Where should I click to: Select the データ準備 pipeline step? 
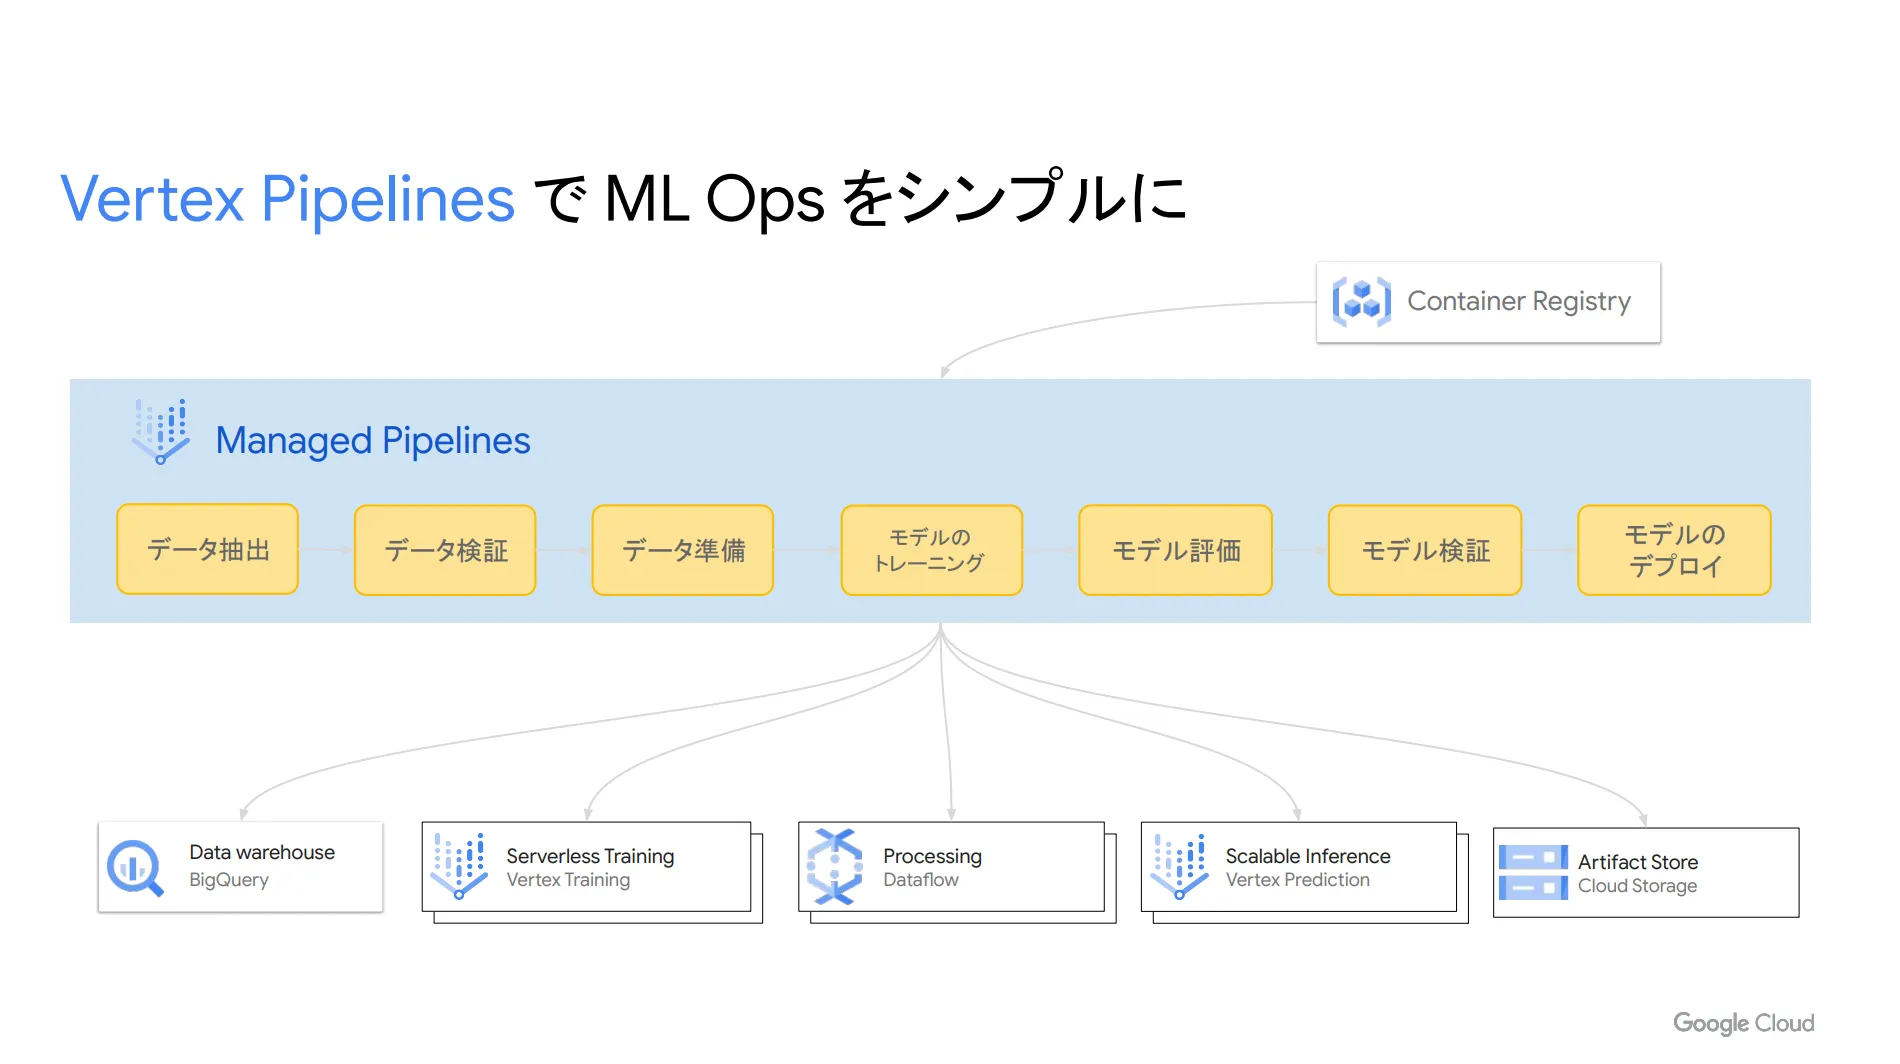coord(683,550)
